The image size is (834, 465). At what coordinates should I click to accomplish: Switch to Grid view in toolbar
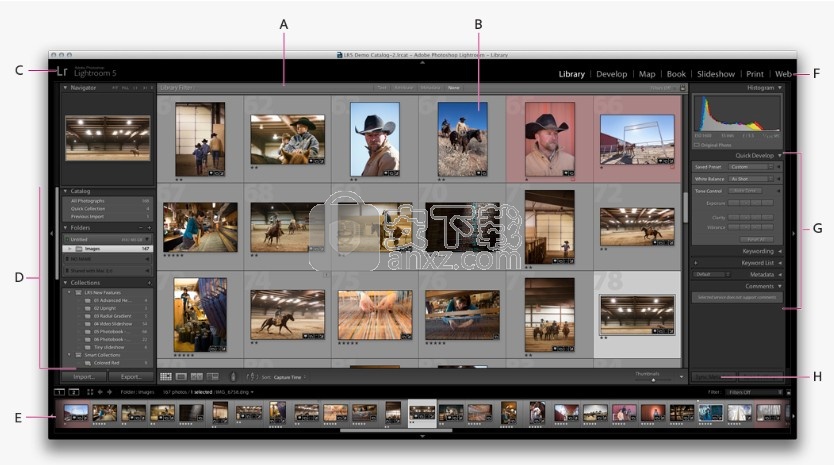[x=166, y=377]
